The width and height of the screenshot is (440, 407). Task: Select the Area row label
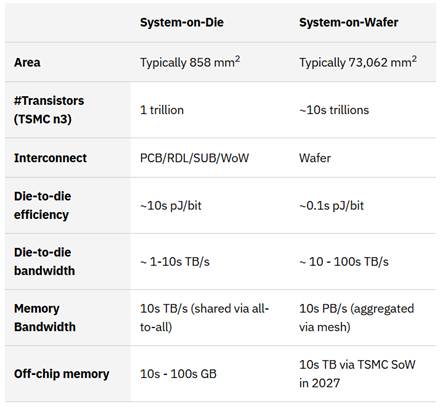coord(27,62)
